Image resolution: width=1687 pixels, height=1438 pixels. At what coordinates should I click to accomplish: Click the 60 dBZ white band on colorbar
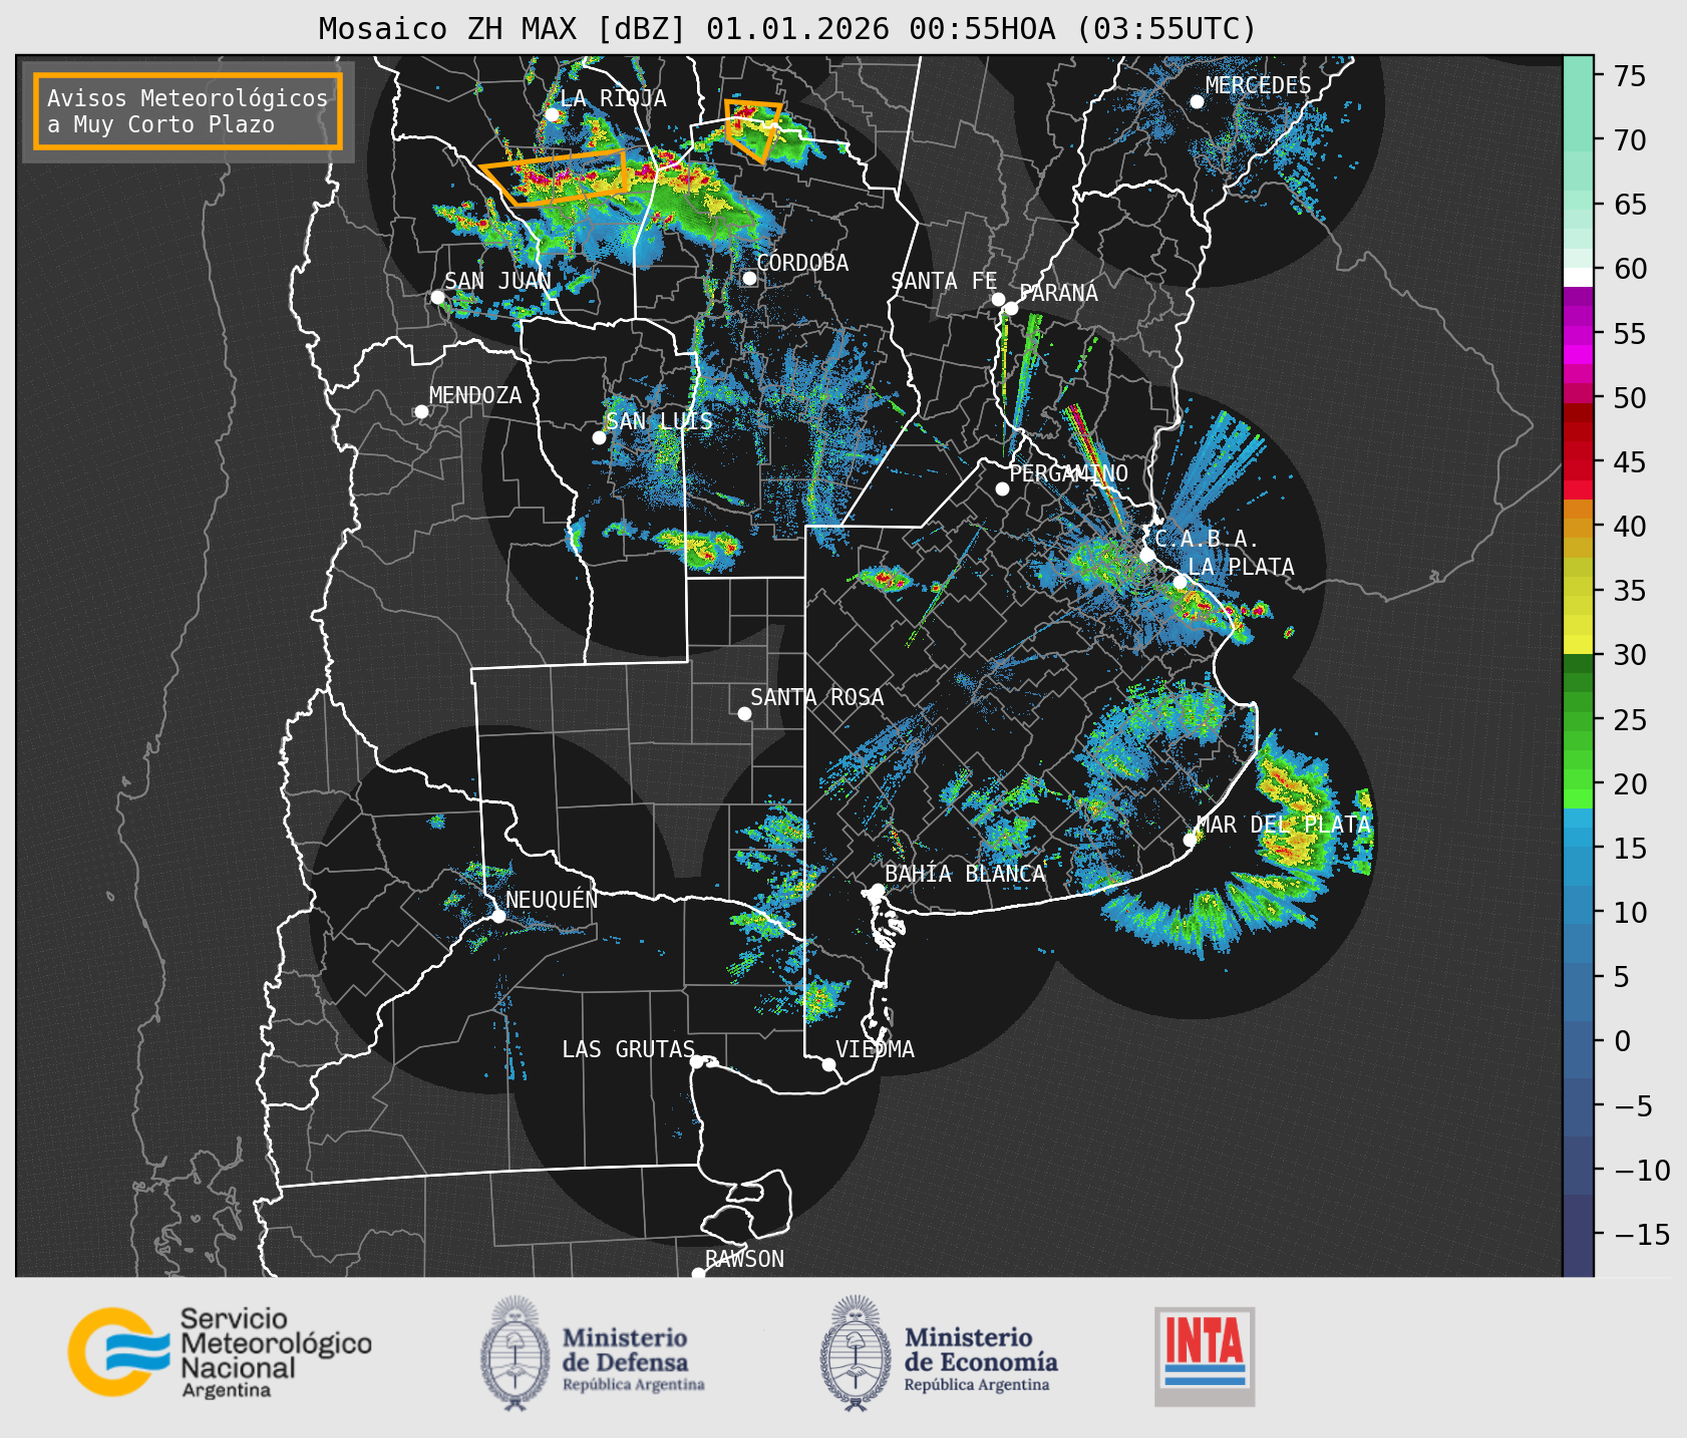(1577, 277)
